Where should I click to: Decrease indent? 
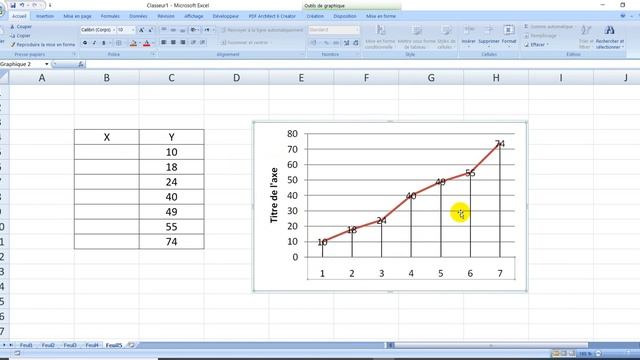[193, 42]
